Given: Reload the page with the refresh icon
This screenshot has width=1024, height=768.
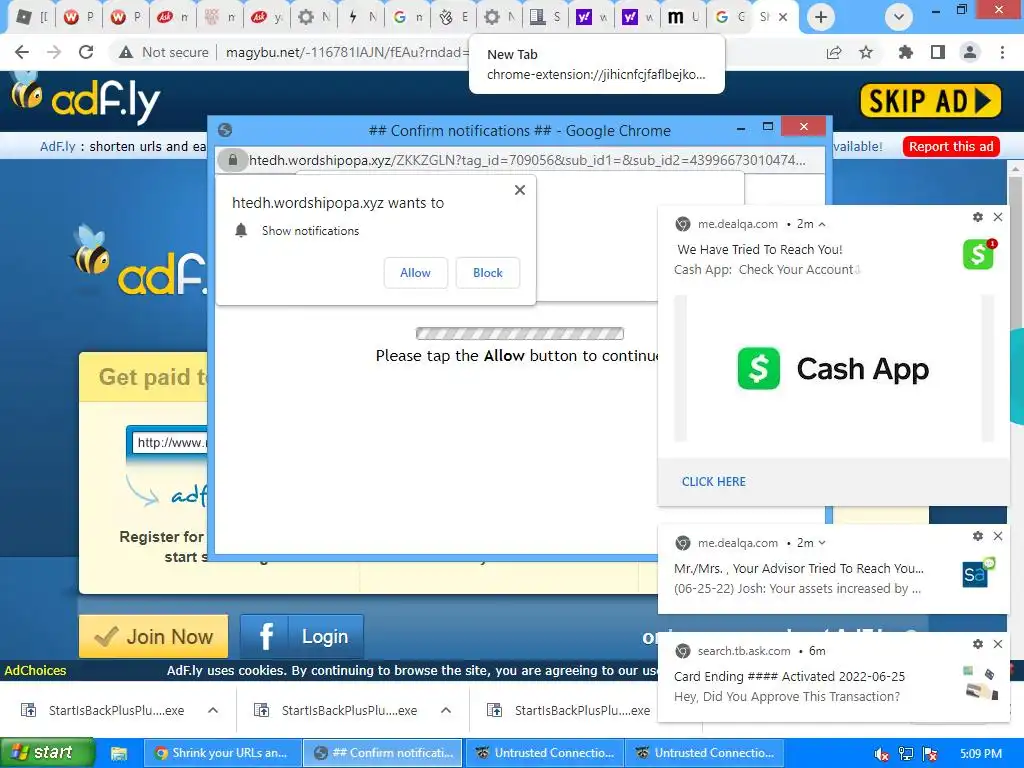Looking at the screenshot, I should (86, 52).
